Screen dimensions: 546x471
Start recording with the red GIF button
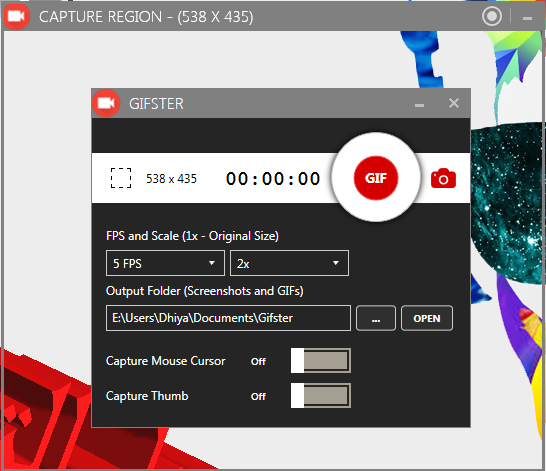(x=376, y=178)
